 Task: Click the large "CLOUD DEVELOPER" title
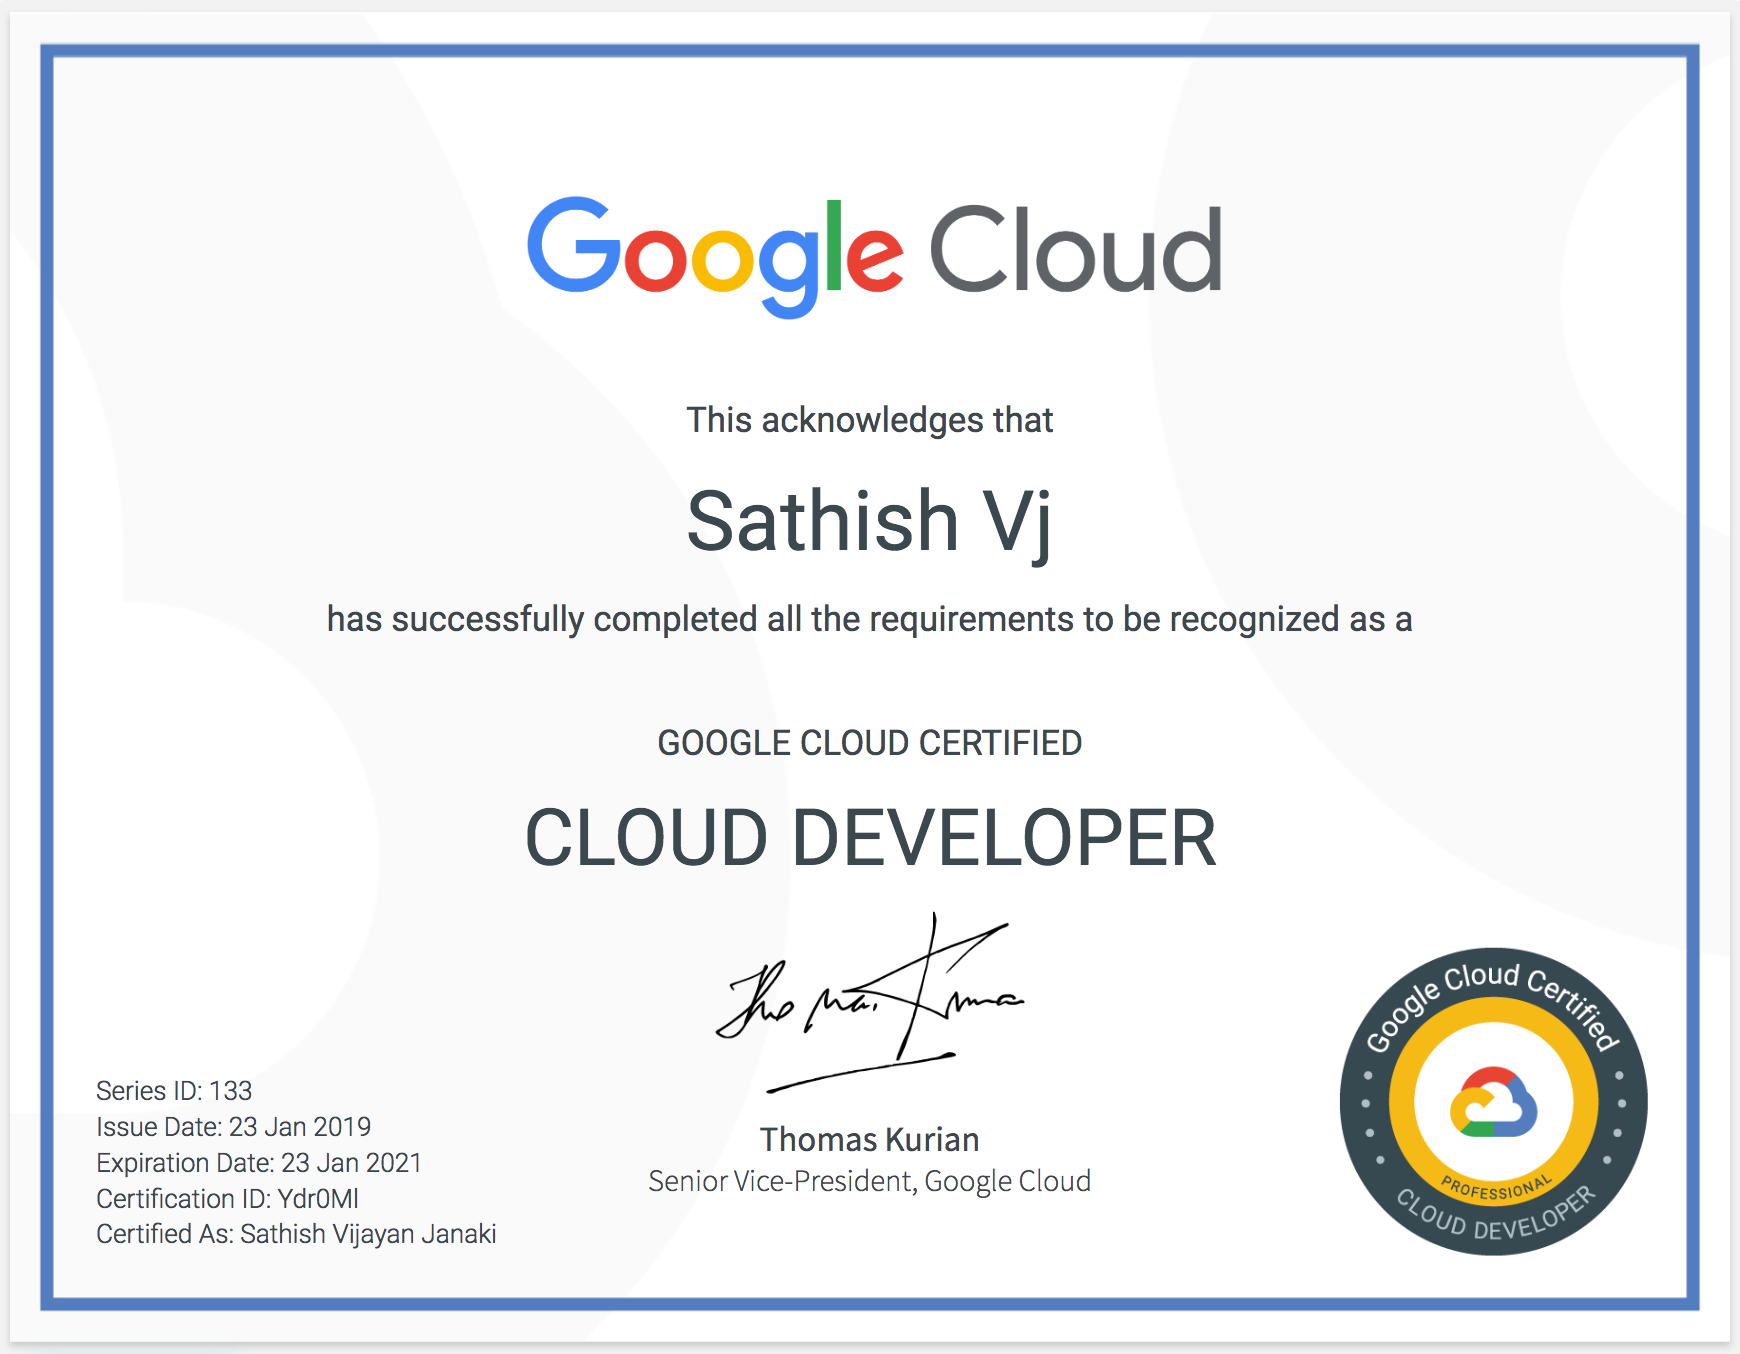(870, 838)
